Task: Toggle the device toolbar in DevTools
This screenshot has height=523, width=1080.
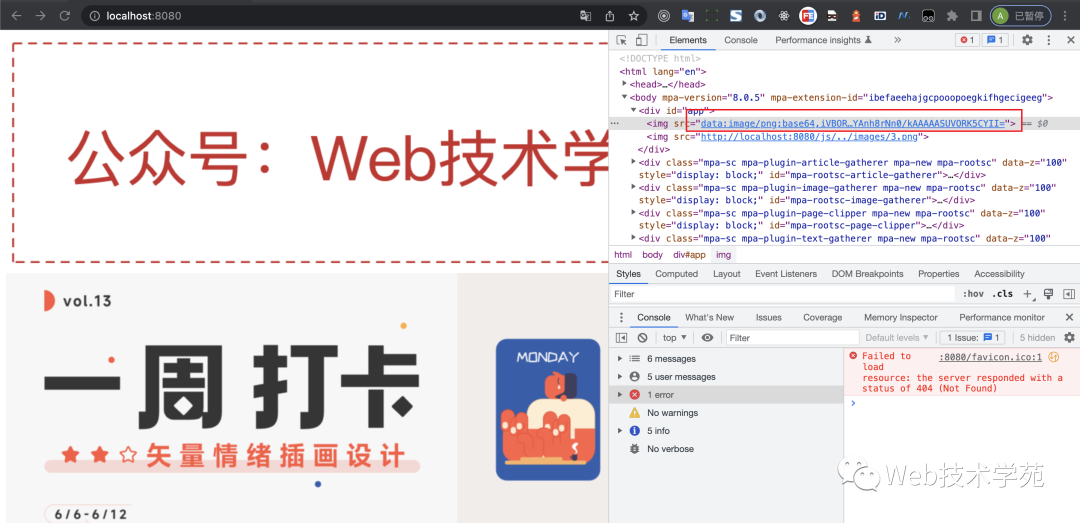Action: [x=641, y=40]
